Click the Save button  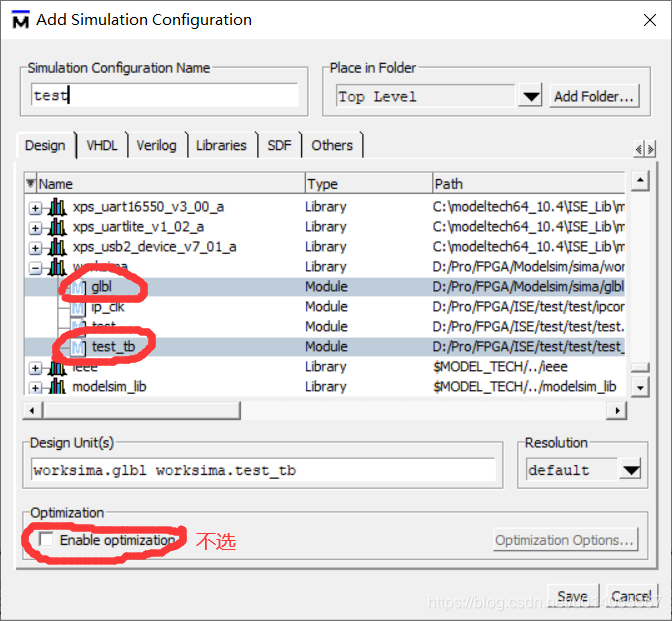(573, 596)
